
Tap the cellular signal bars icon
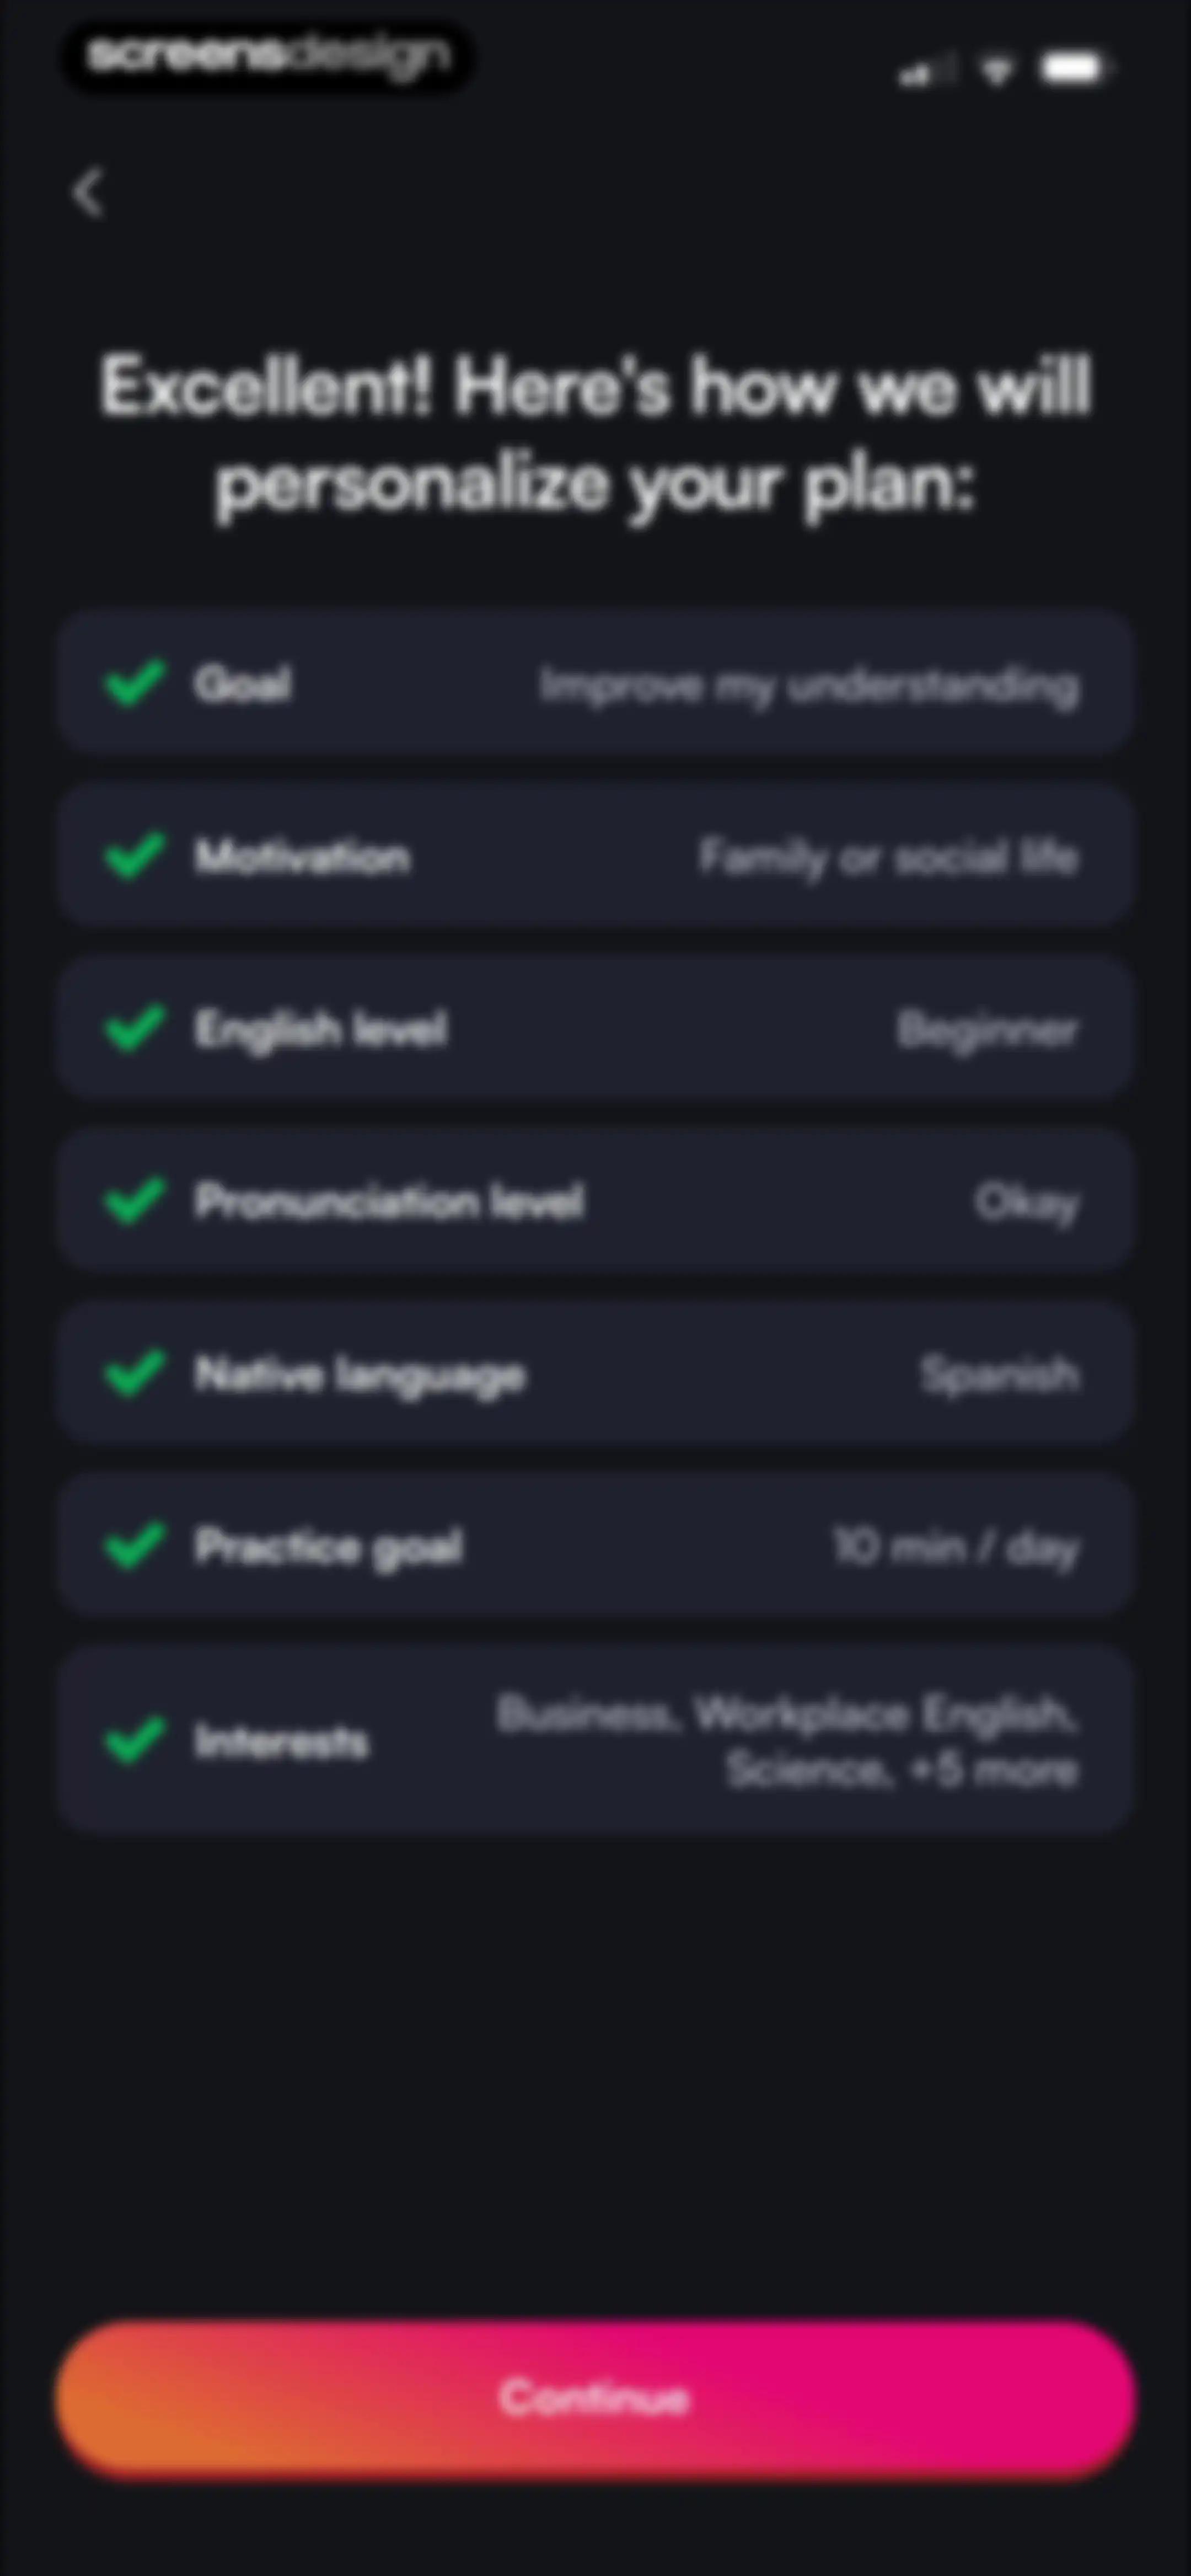tap(925, 70)
